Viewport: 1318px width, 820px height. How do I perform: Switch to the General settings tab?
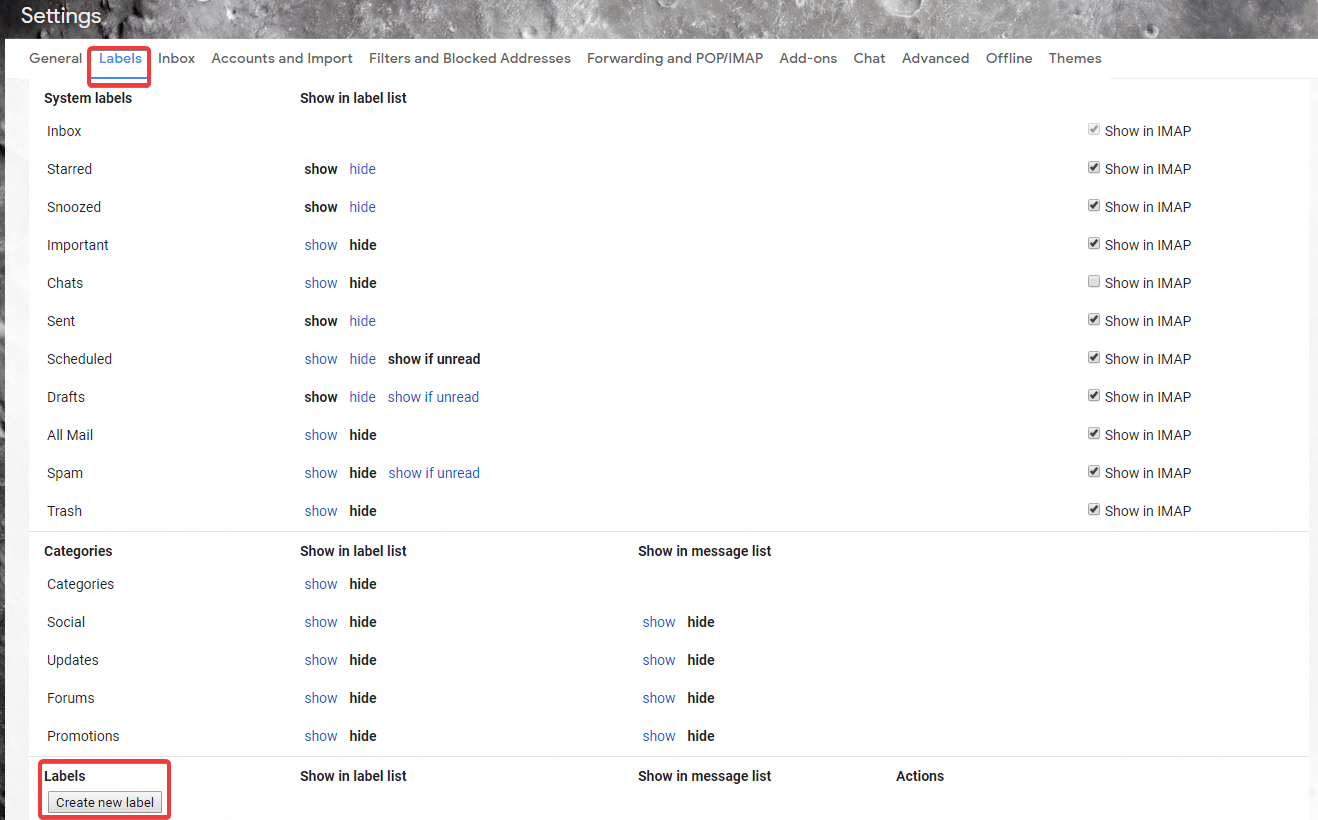(x=55, y=58)
